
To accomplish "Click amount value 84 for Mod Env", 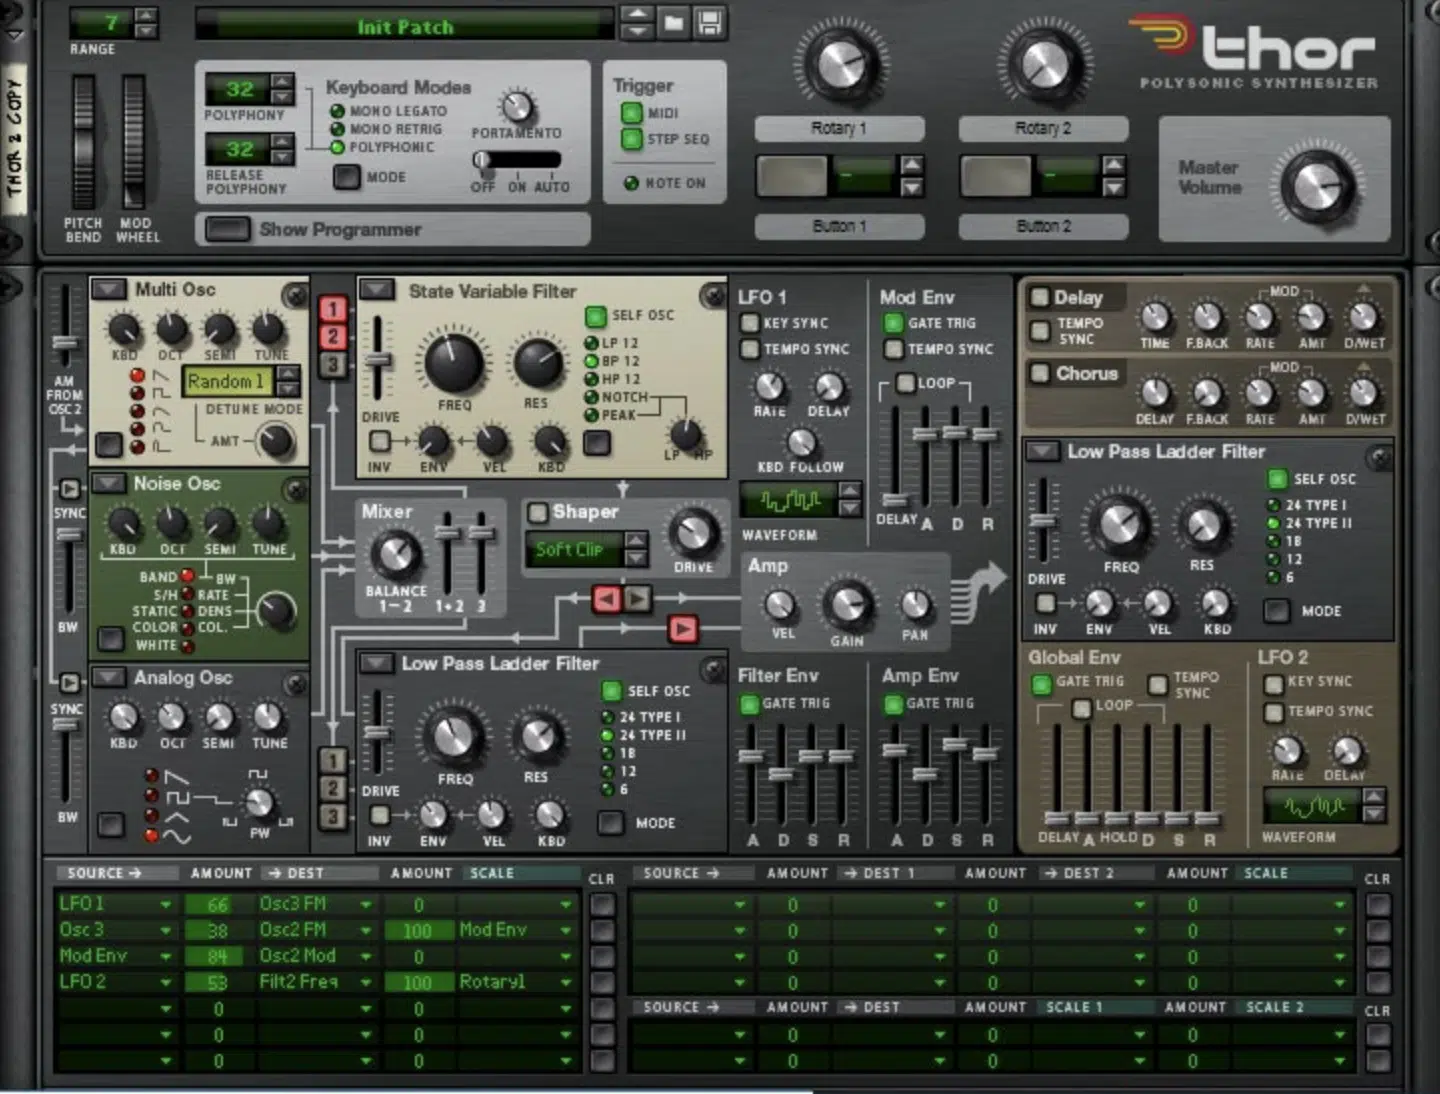I will [x=218, y=956].
